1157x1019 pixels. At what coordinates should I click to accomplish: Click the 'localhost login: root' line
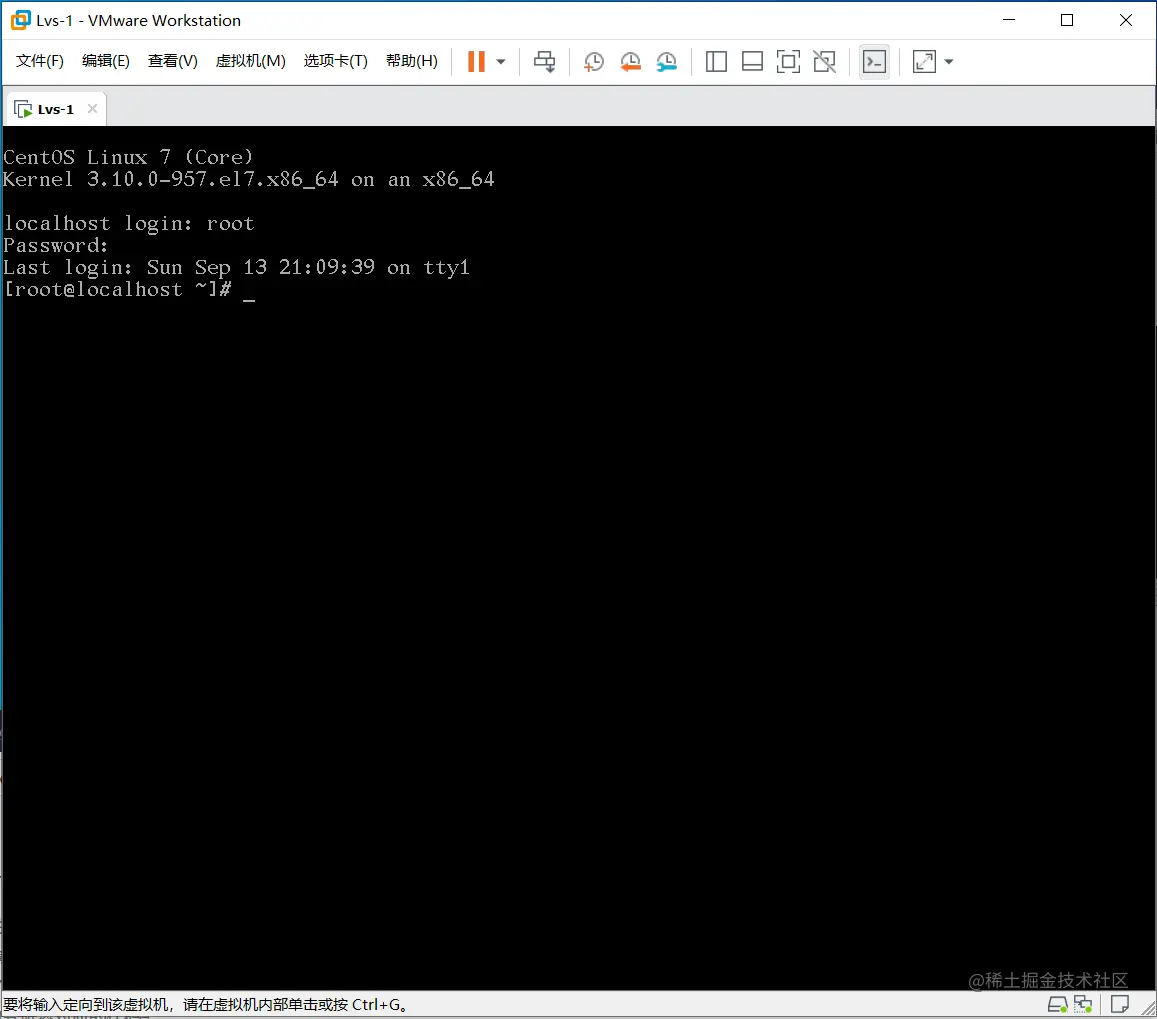(x=128, y=224)
